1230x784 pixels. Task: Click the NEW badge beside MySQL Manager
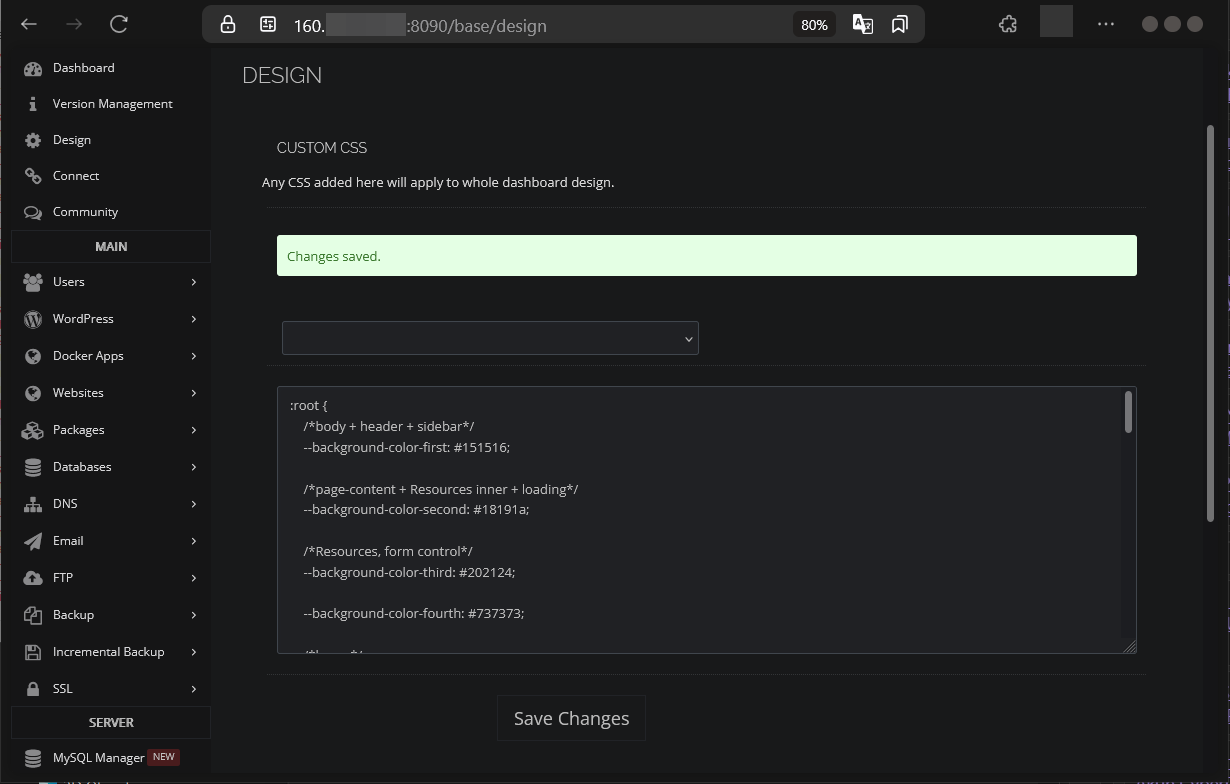coord(163,757)
